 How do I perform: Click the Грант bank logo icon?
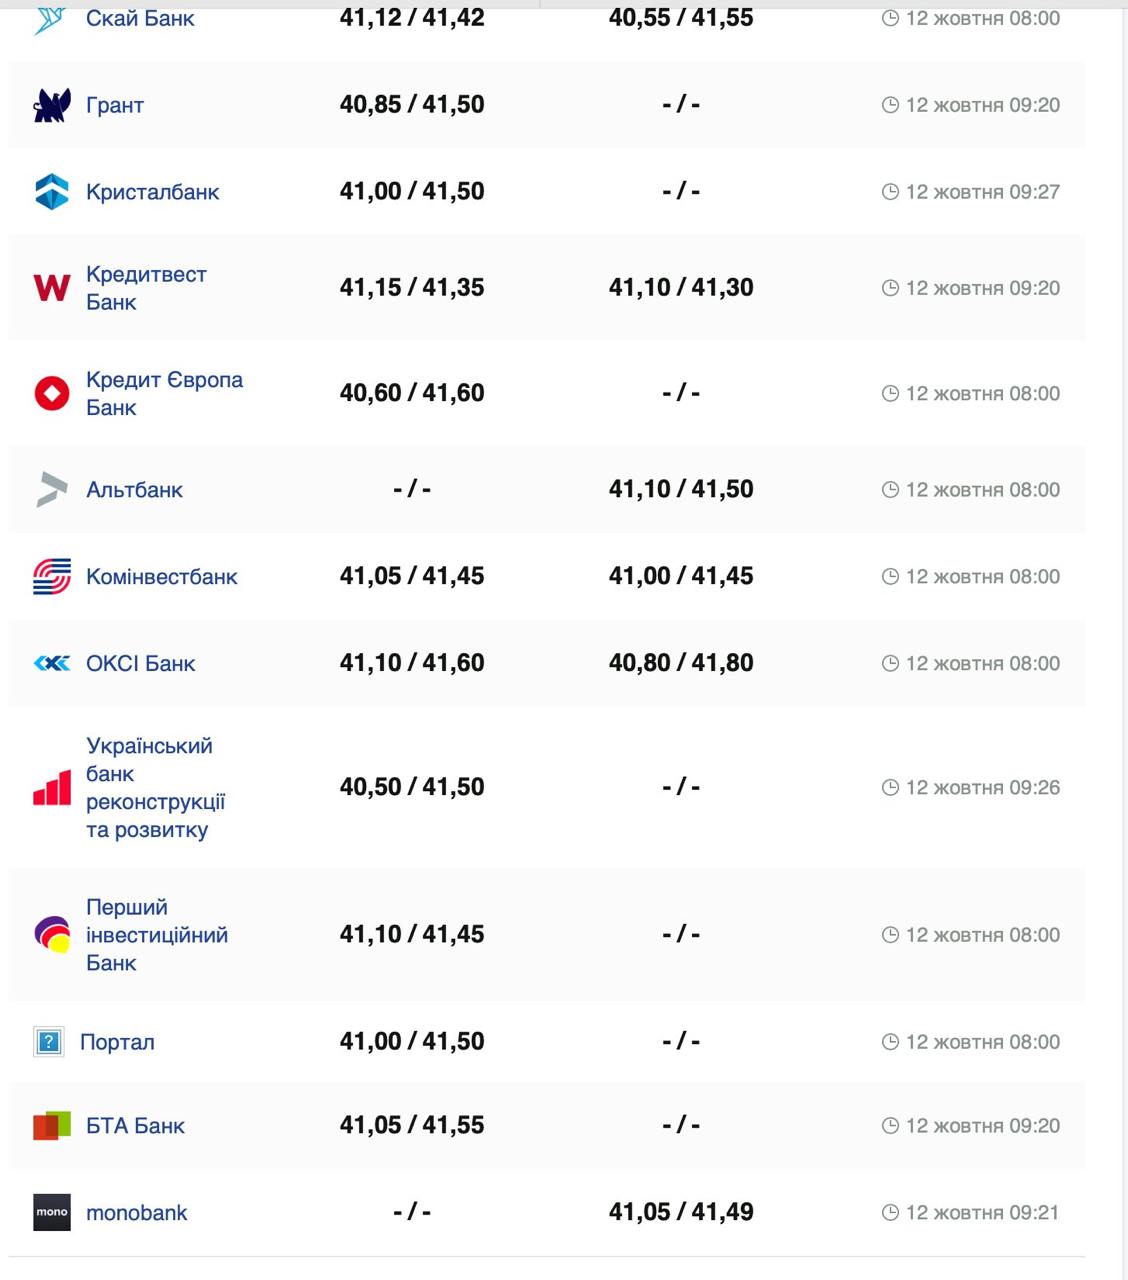[x=52, y=105]
